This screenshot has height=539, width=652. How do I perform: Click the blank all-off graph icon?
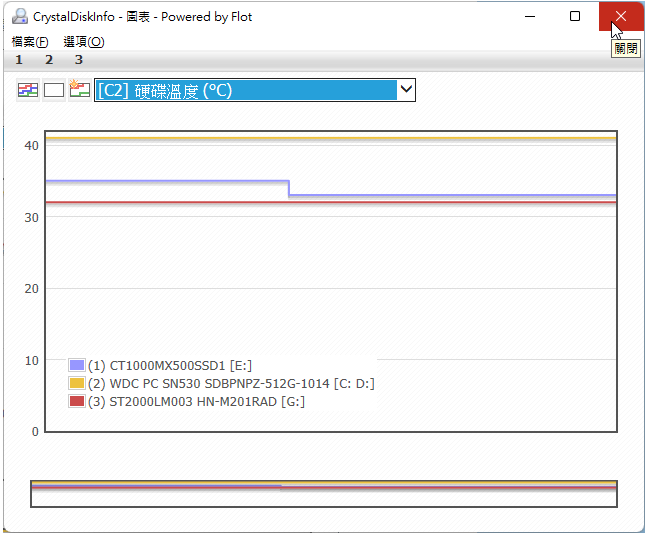click(54, 90)
